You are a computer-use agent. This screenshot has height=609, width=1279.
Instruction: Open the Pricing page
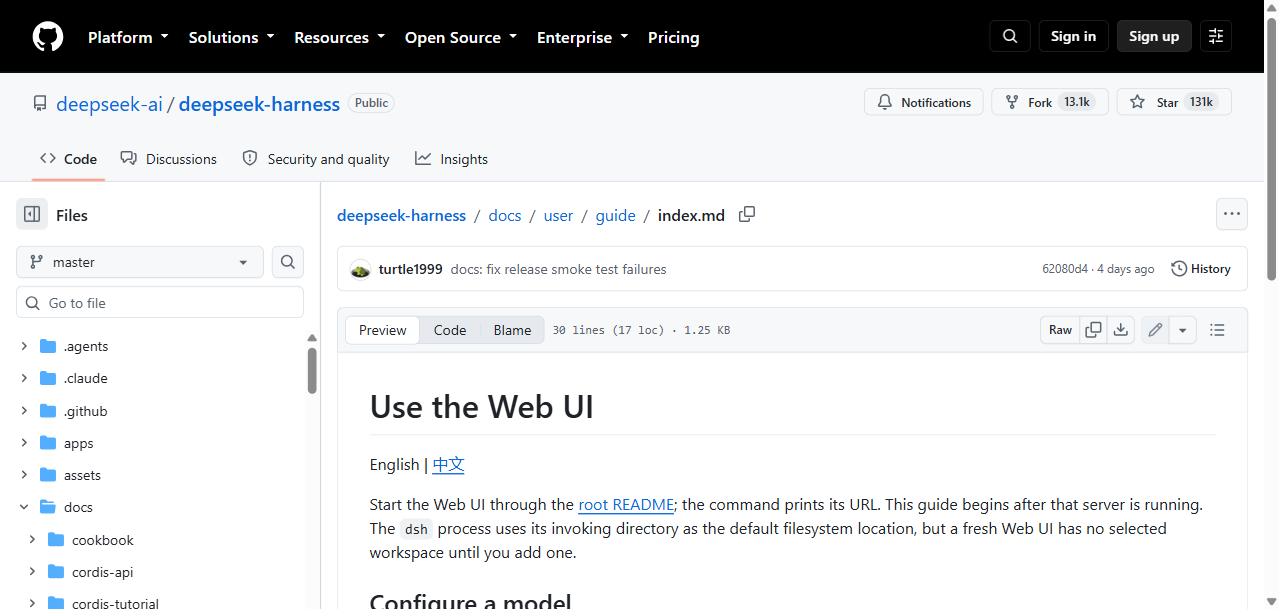coord(674,37)
